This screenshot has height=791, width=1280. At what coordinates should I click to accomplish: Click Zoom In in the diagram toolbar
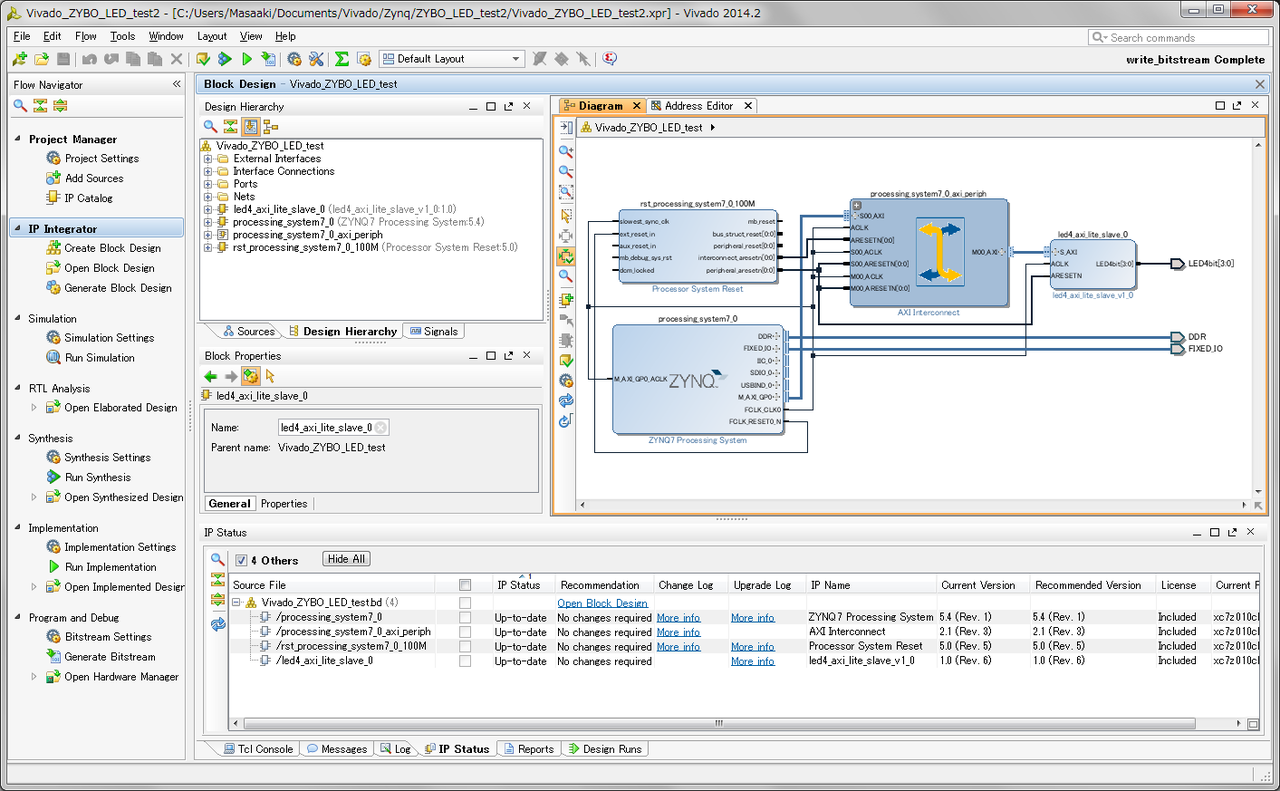566,152
